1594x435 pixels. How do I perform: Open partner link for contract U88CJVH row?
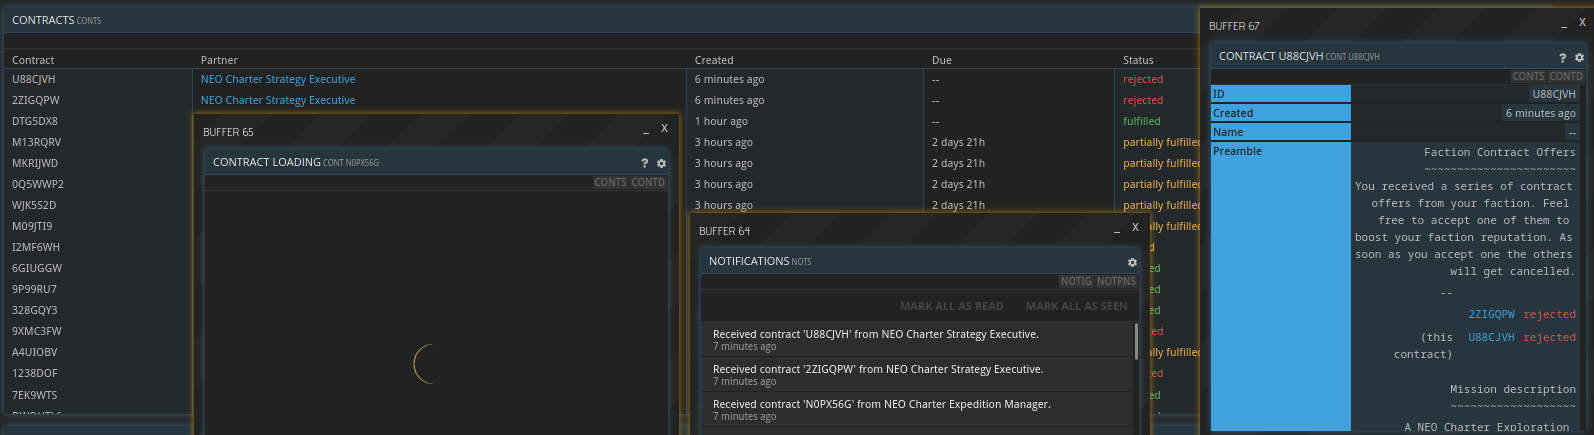point(278,79)
